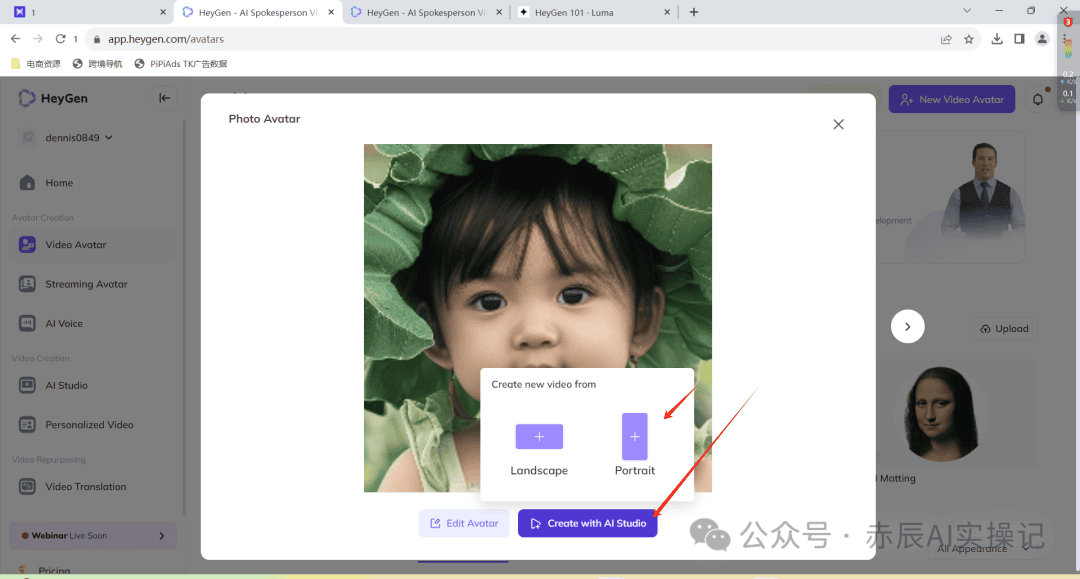Viewport: 1080px width, 579px height.
Task: Open the AI Voice section
Action: (65, 323)
